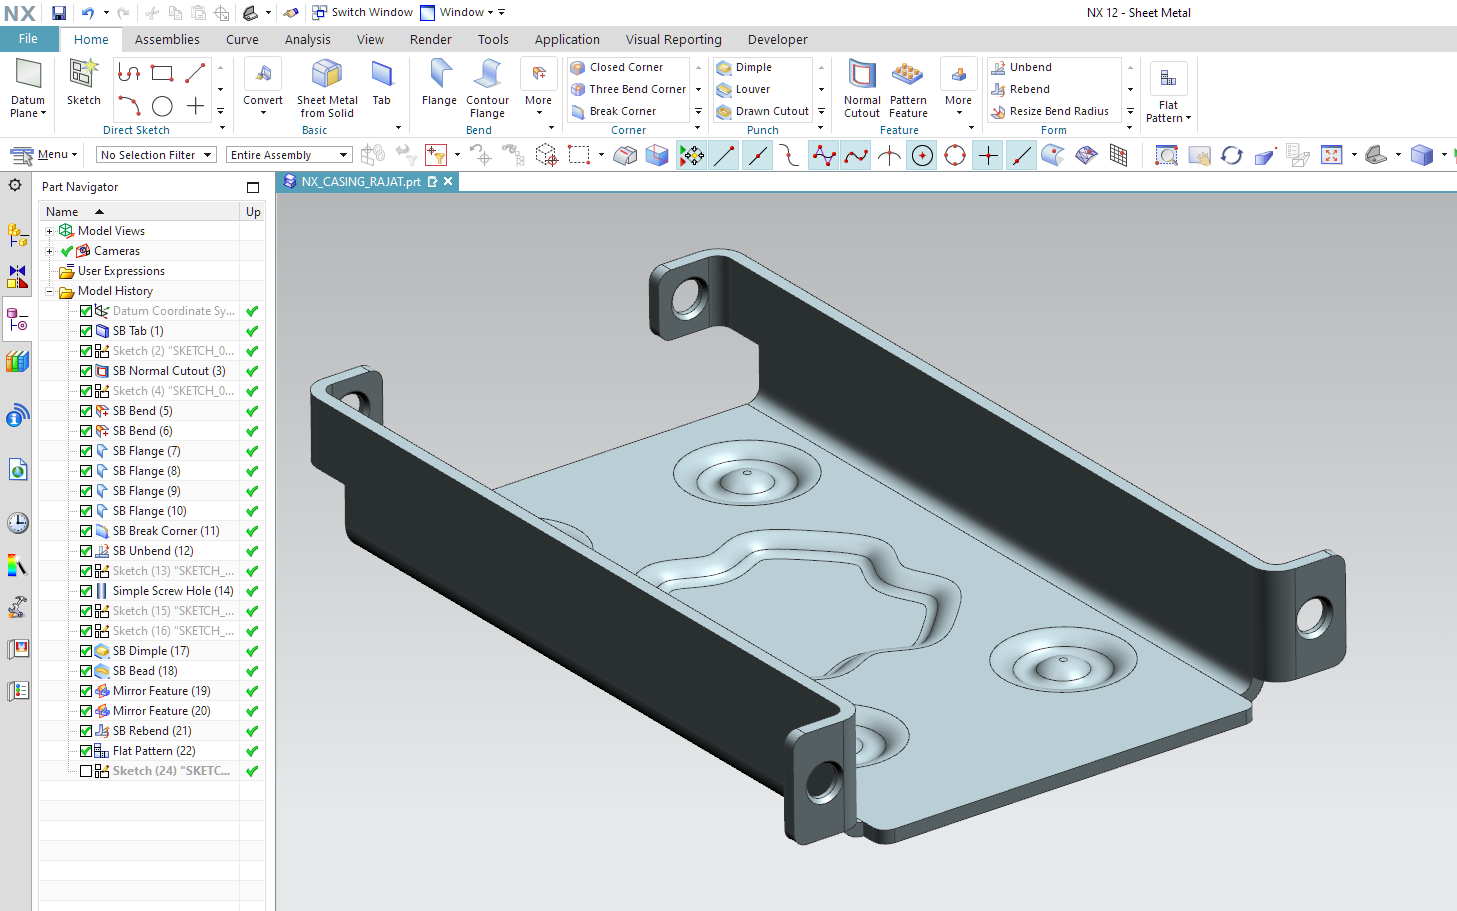Switch to the Assemblies ribbon tab

pyautogui.click(x=167, y=40)
